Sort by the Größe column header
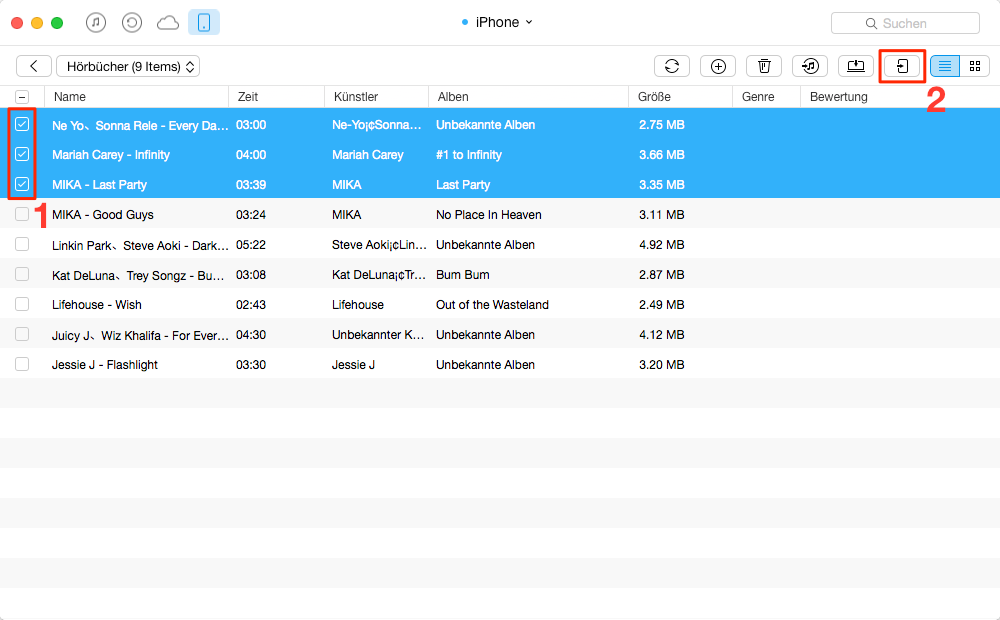This screenshot has height=620, width=1000. tap(680, 97)
